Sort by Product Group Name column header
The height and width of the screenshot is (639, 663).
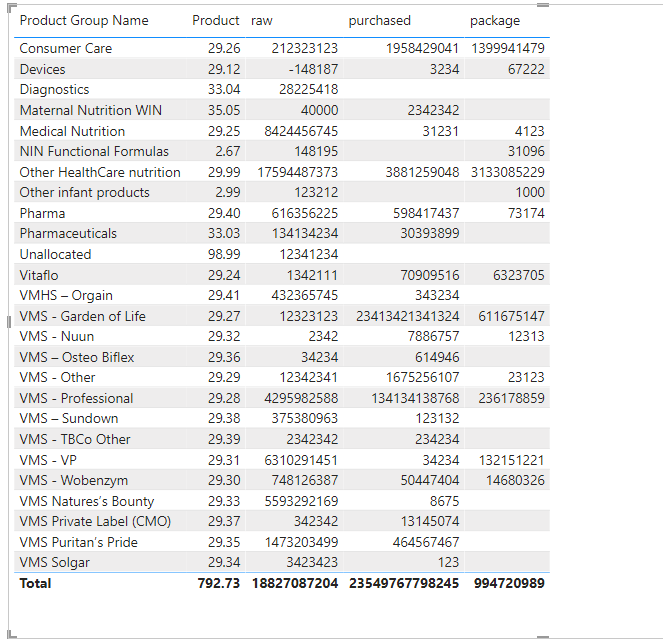[84, 20]
